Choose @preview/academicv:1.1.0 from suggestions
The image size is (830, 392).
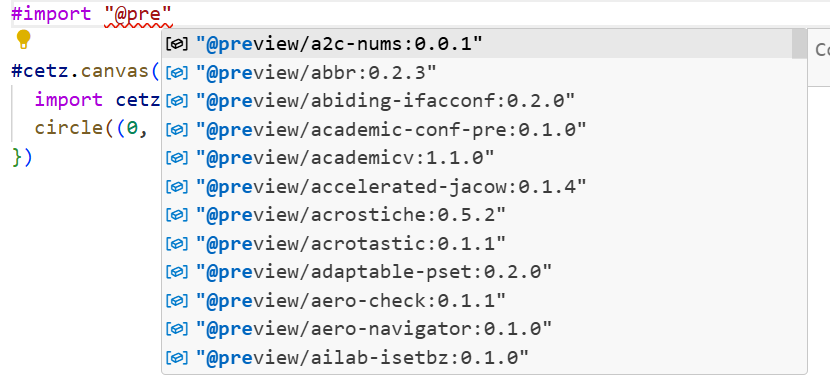click(477, 158)
